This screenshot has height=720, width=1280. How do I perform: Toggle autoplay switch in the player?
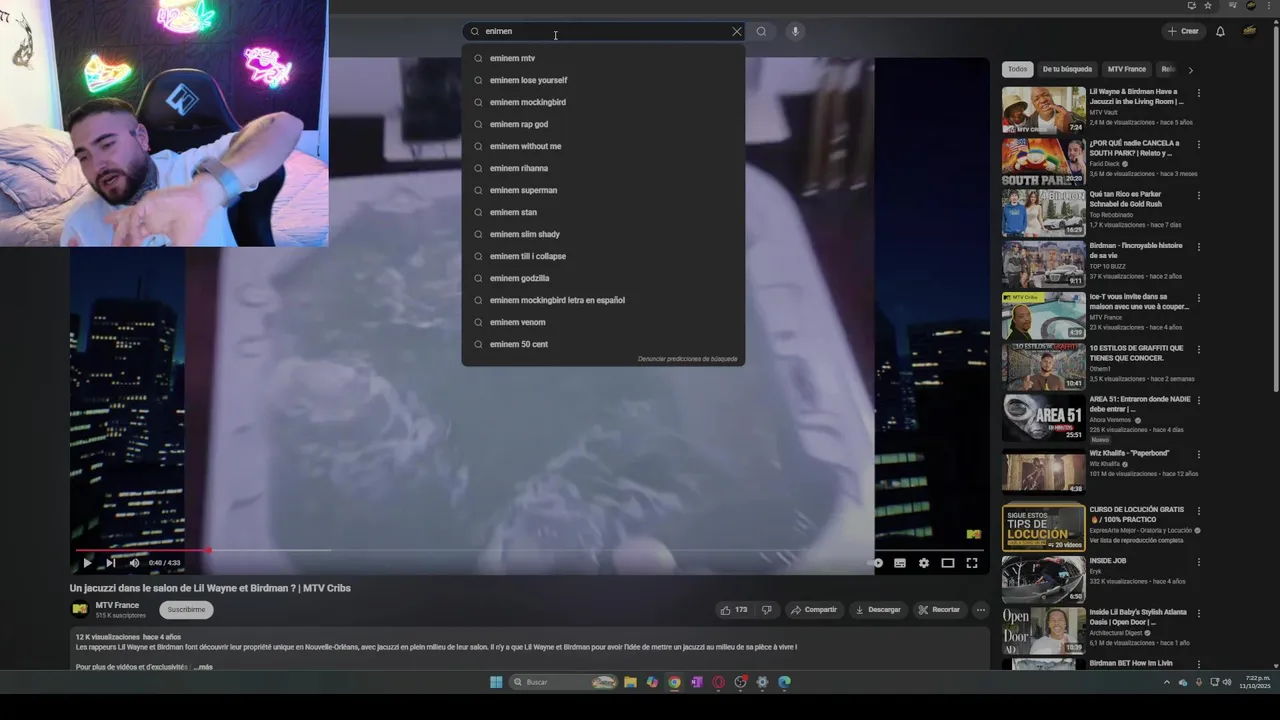click(877, 563)
